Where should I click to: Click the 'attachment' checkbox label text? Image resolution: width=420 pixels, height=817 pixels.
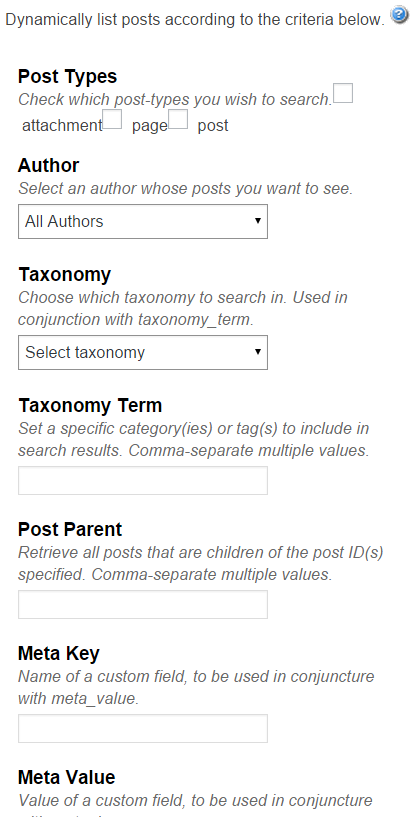tap(62, 126)
